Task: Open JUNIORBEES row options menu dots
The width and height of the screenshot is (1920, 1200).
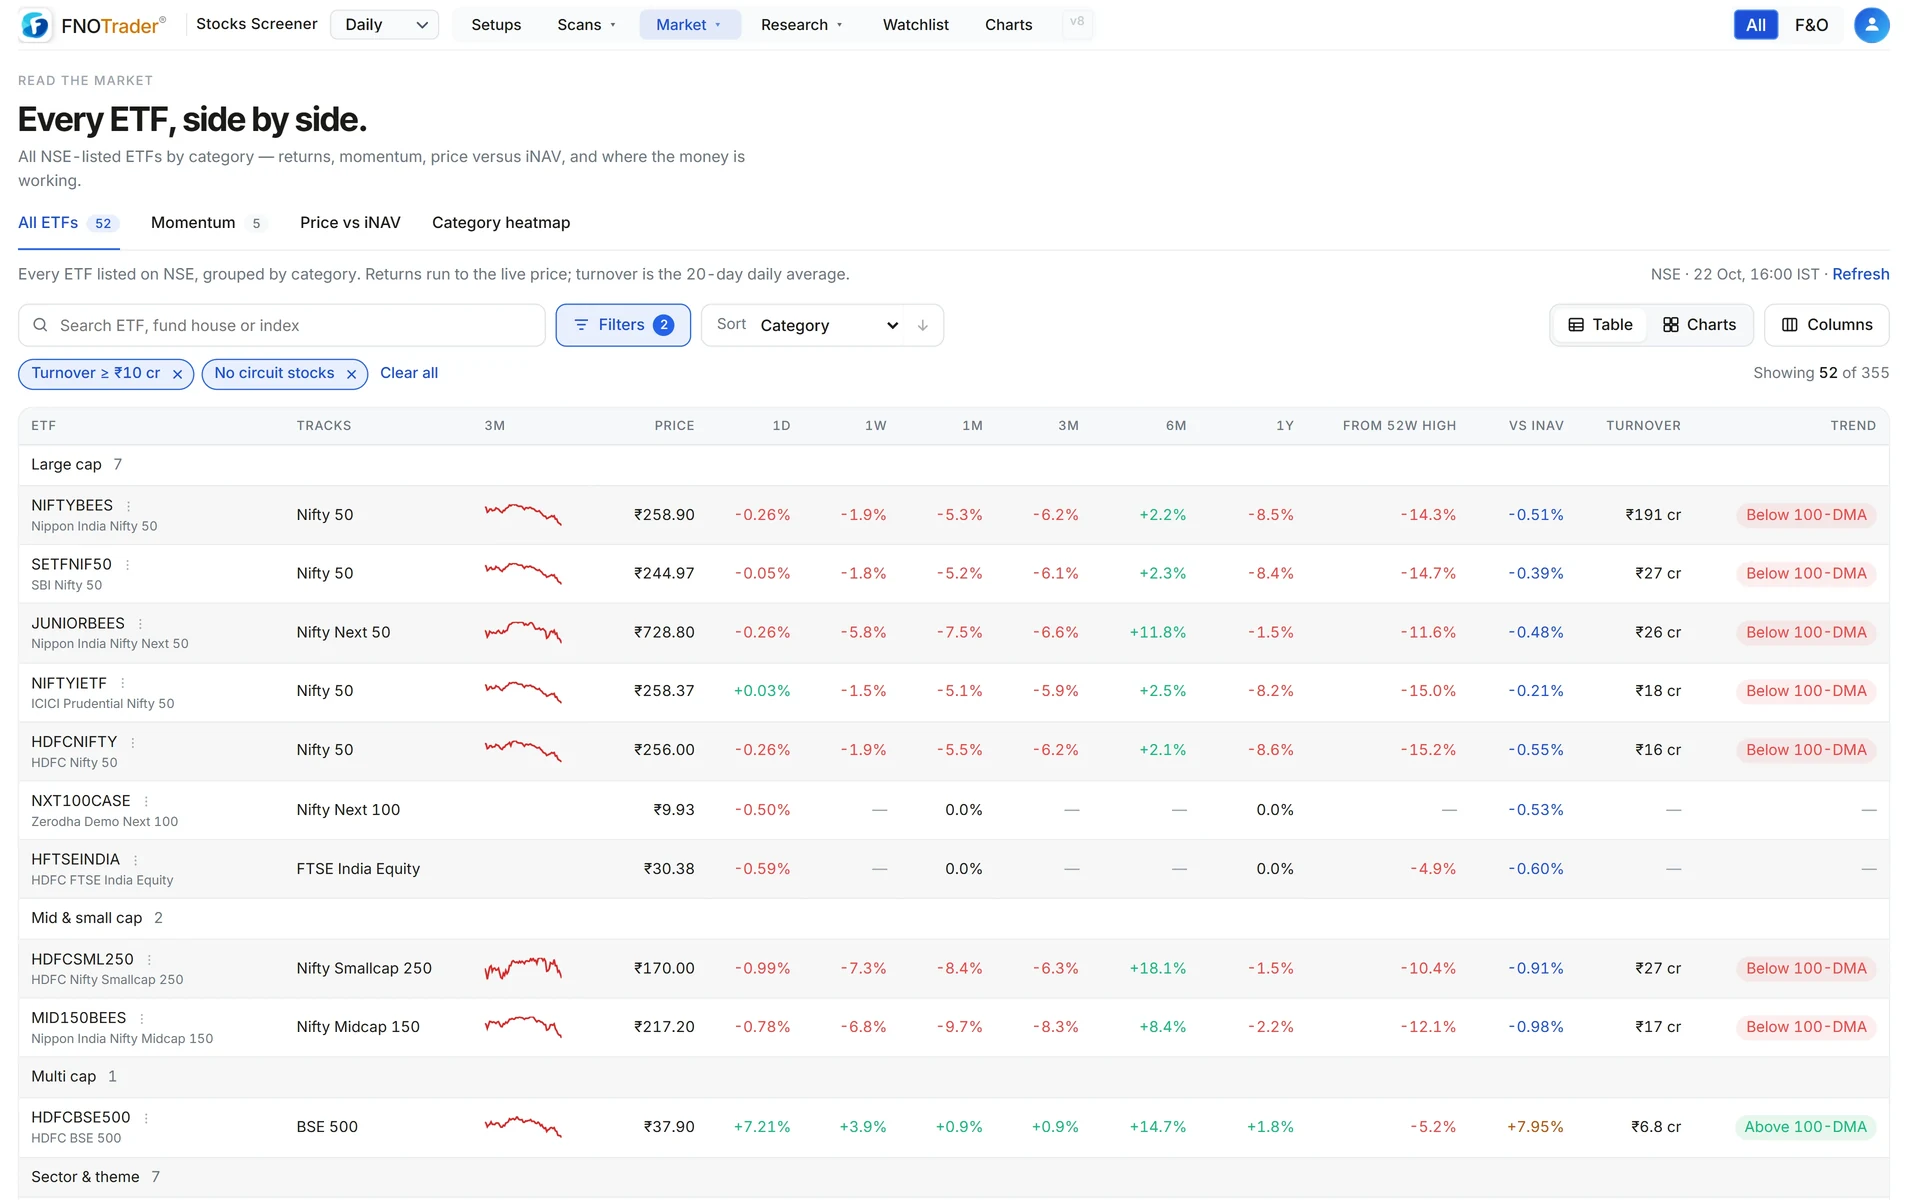Action: pyautogui.click(x=140, y=624)
